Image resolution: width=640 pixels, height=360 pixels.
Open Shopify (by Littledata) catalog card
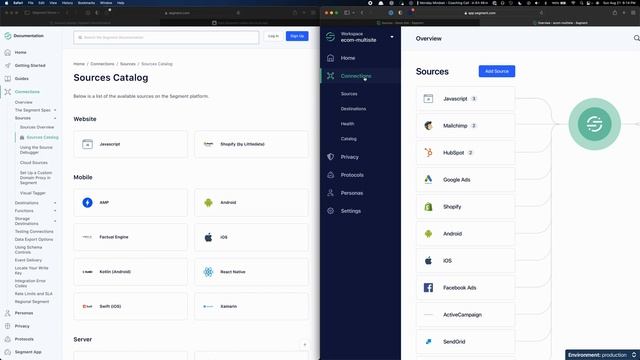point(251,144)
